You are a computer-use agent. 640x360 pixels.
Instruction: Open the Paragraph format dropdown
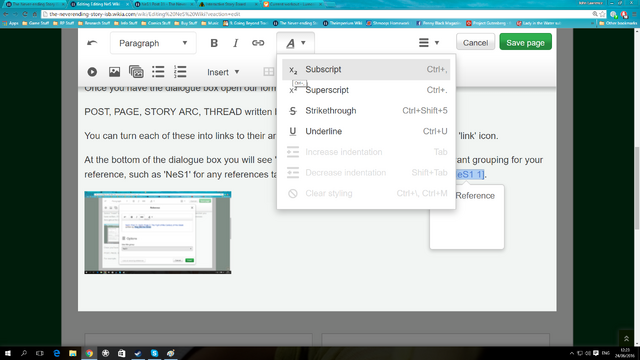click(153, 43)
